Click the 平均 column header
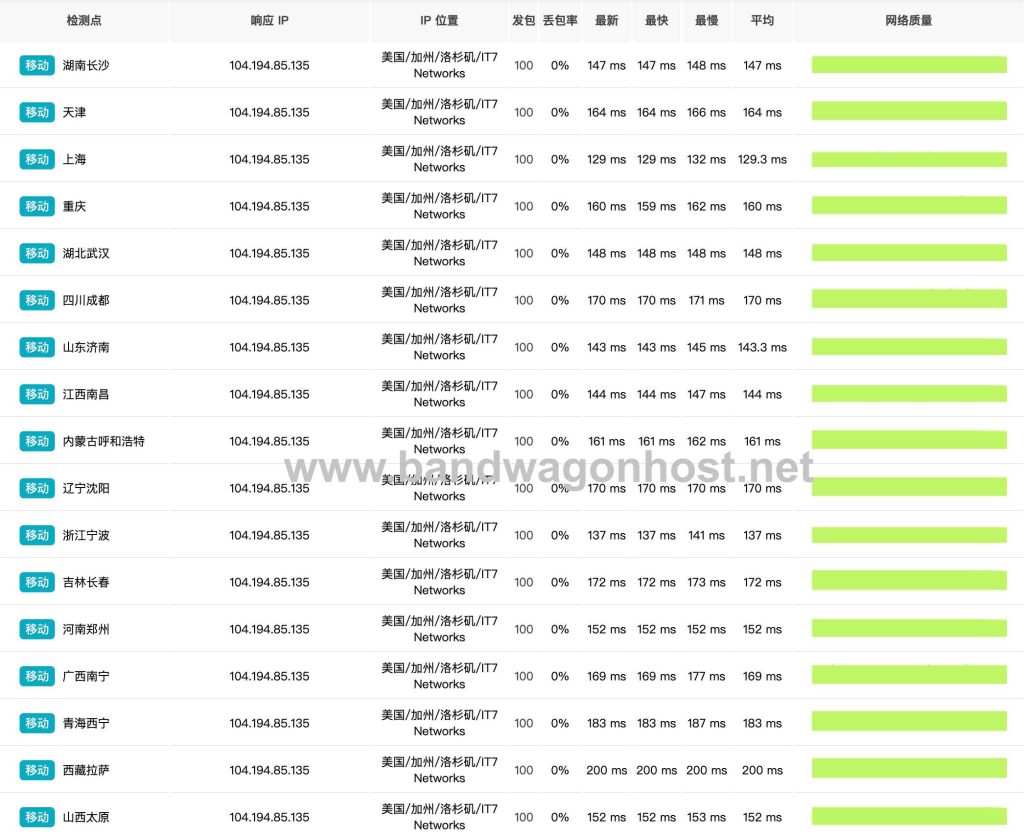 click(762, 20)
